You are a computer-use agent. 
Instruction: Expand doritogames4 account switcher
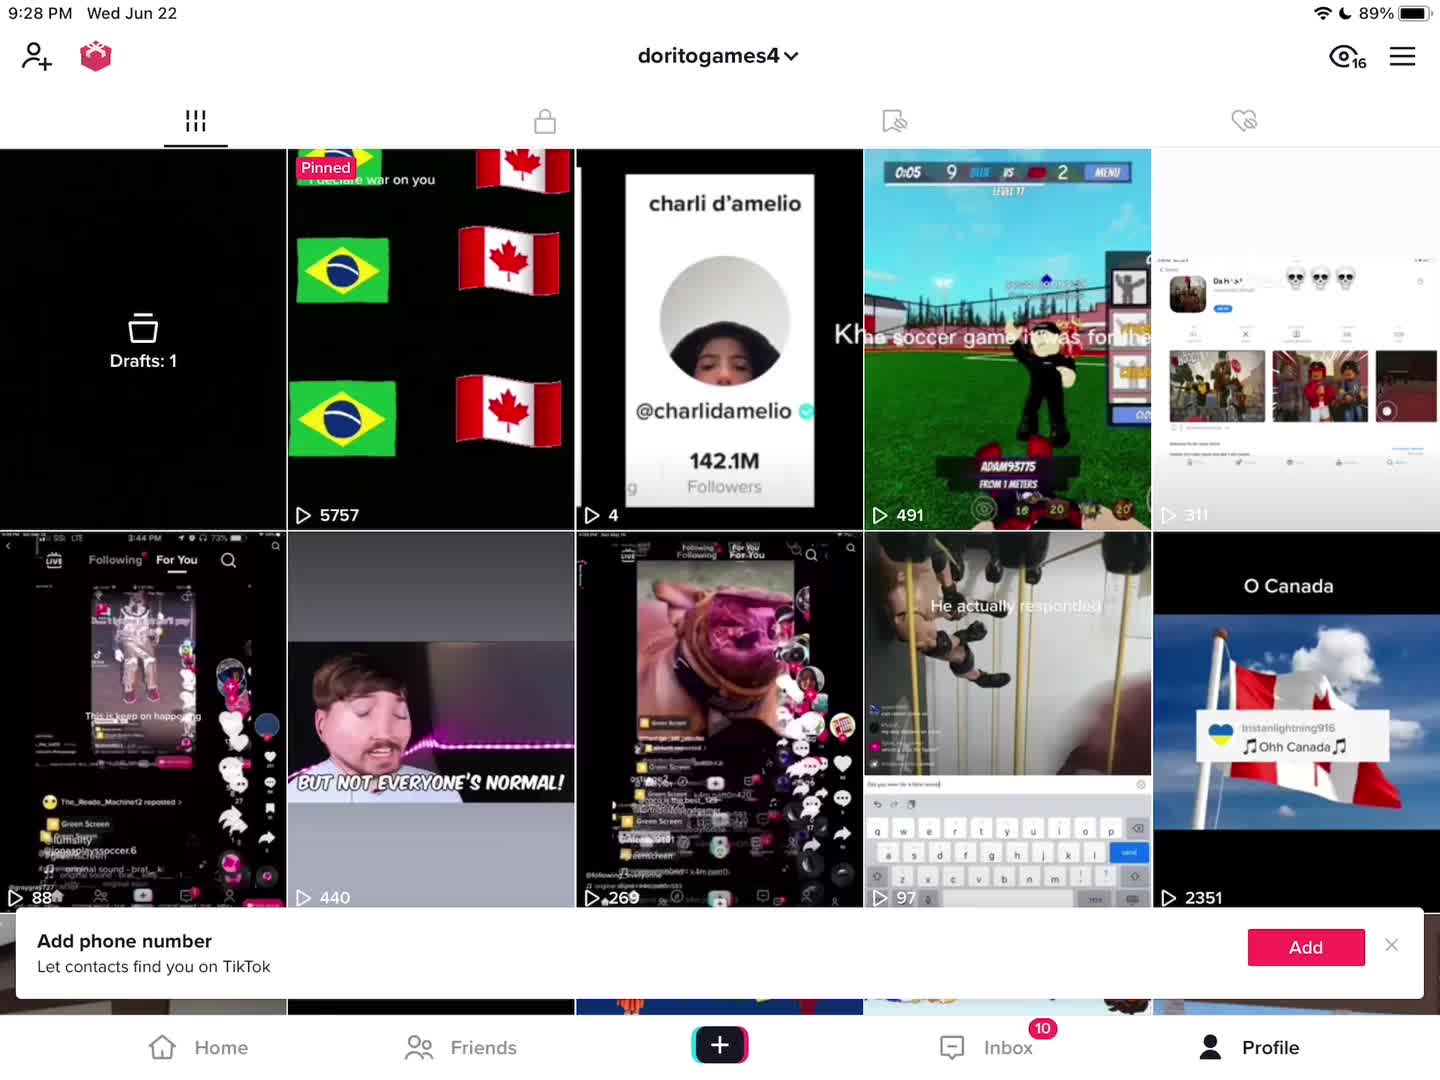tap(718, 56)
